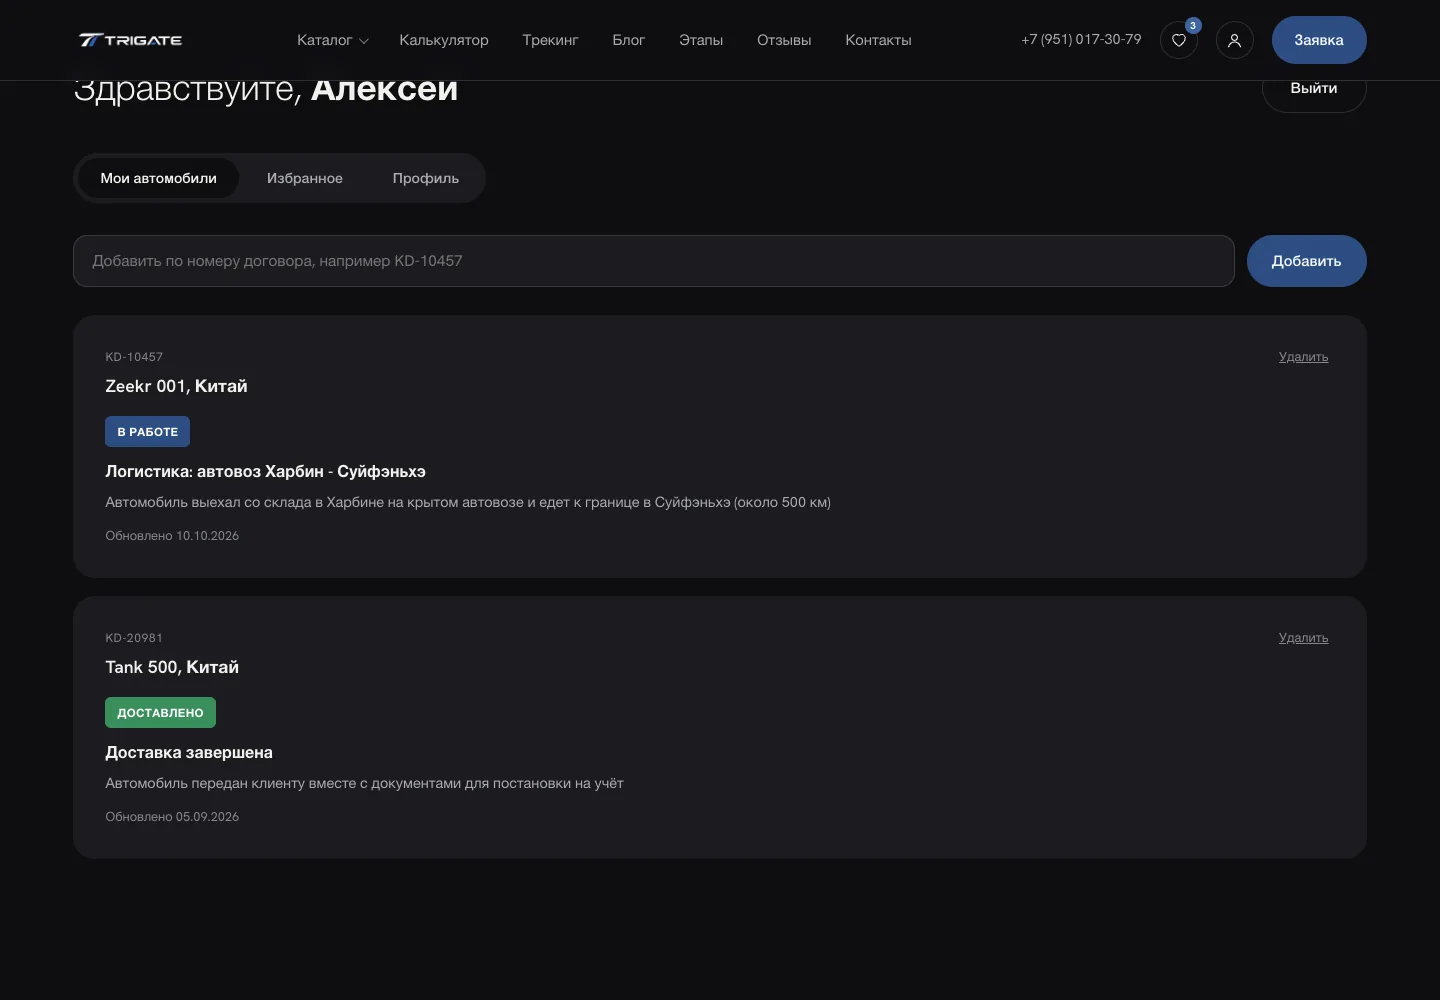1440x1000 pixels.
Task: Remove Zeekr 001 via Удалить link
Action: (1303, 357)
